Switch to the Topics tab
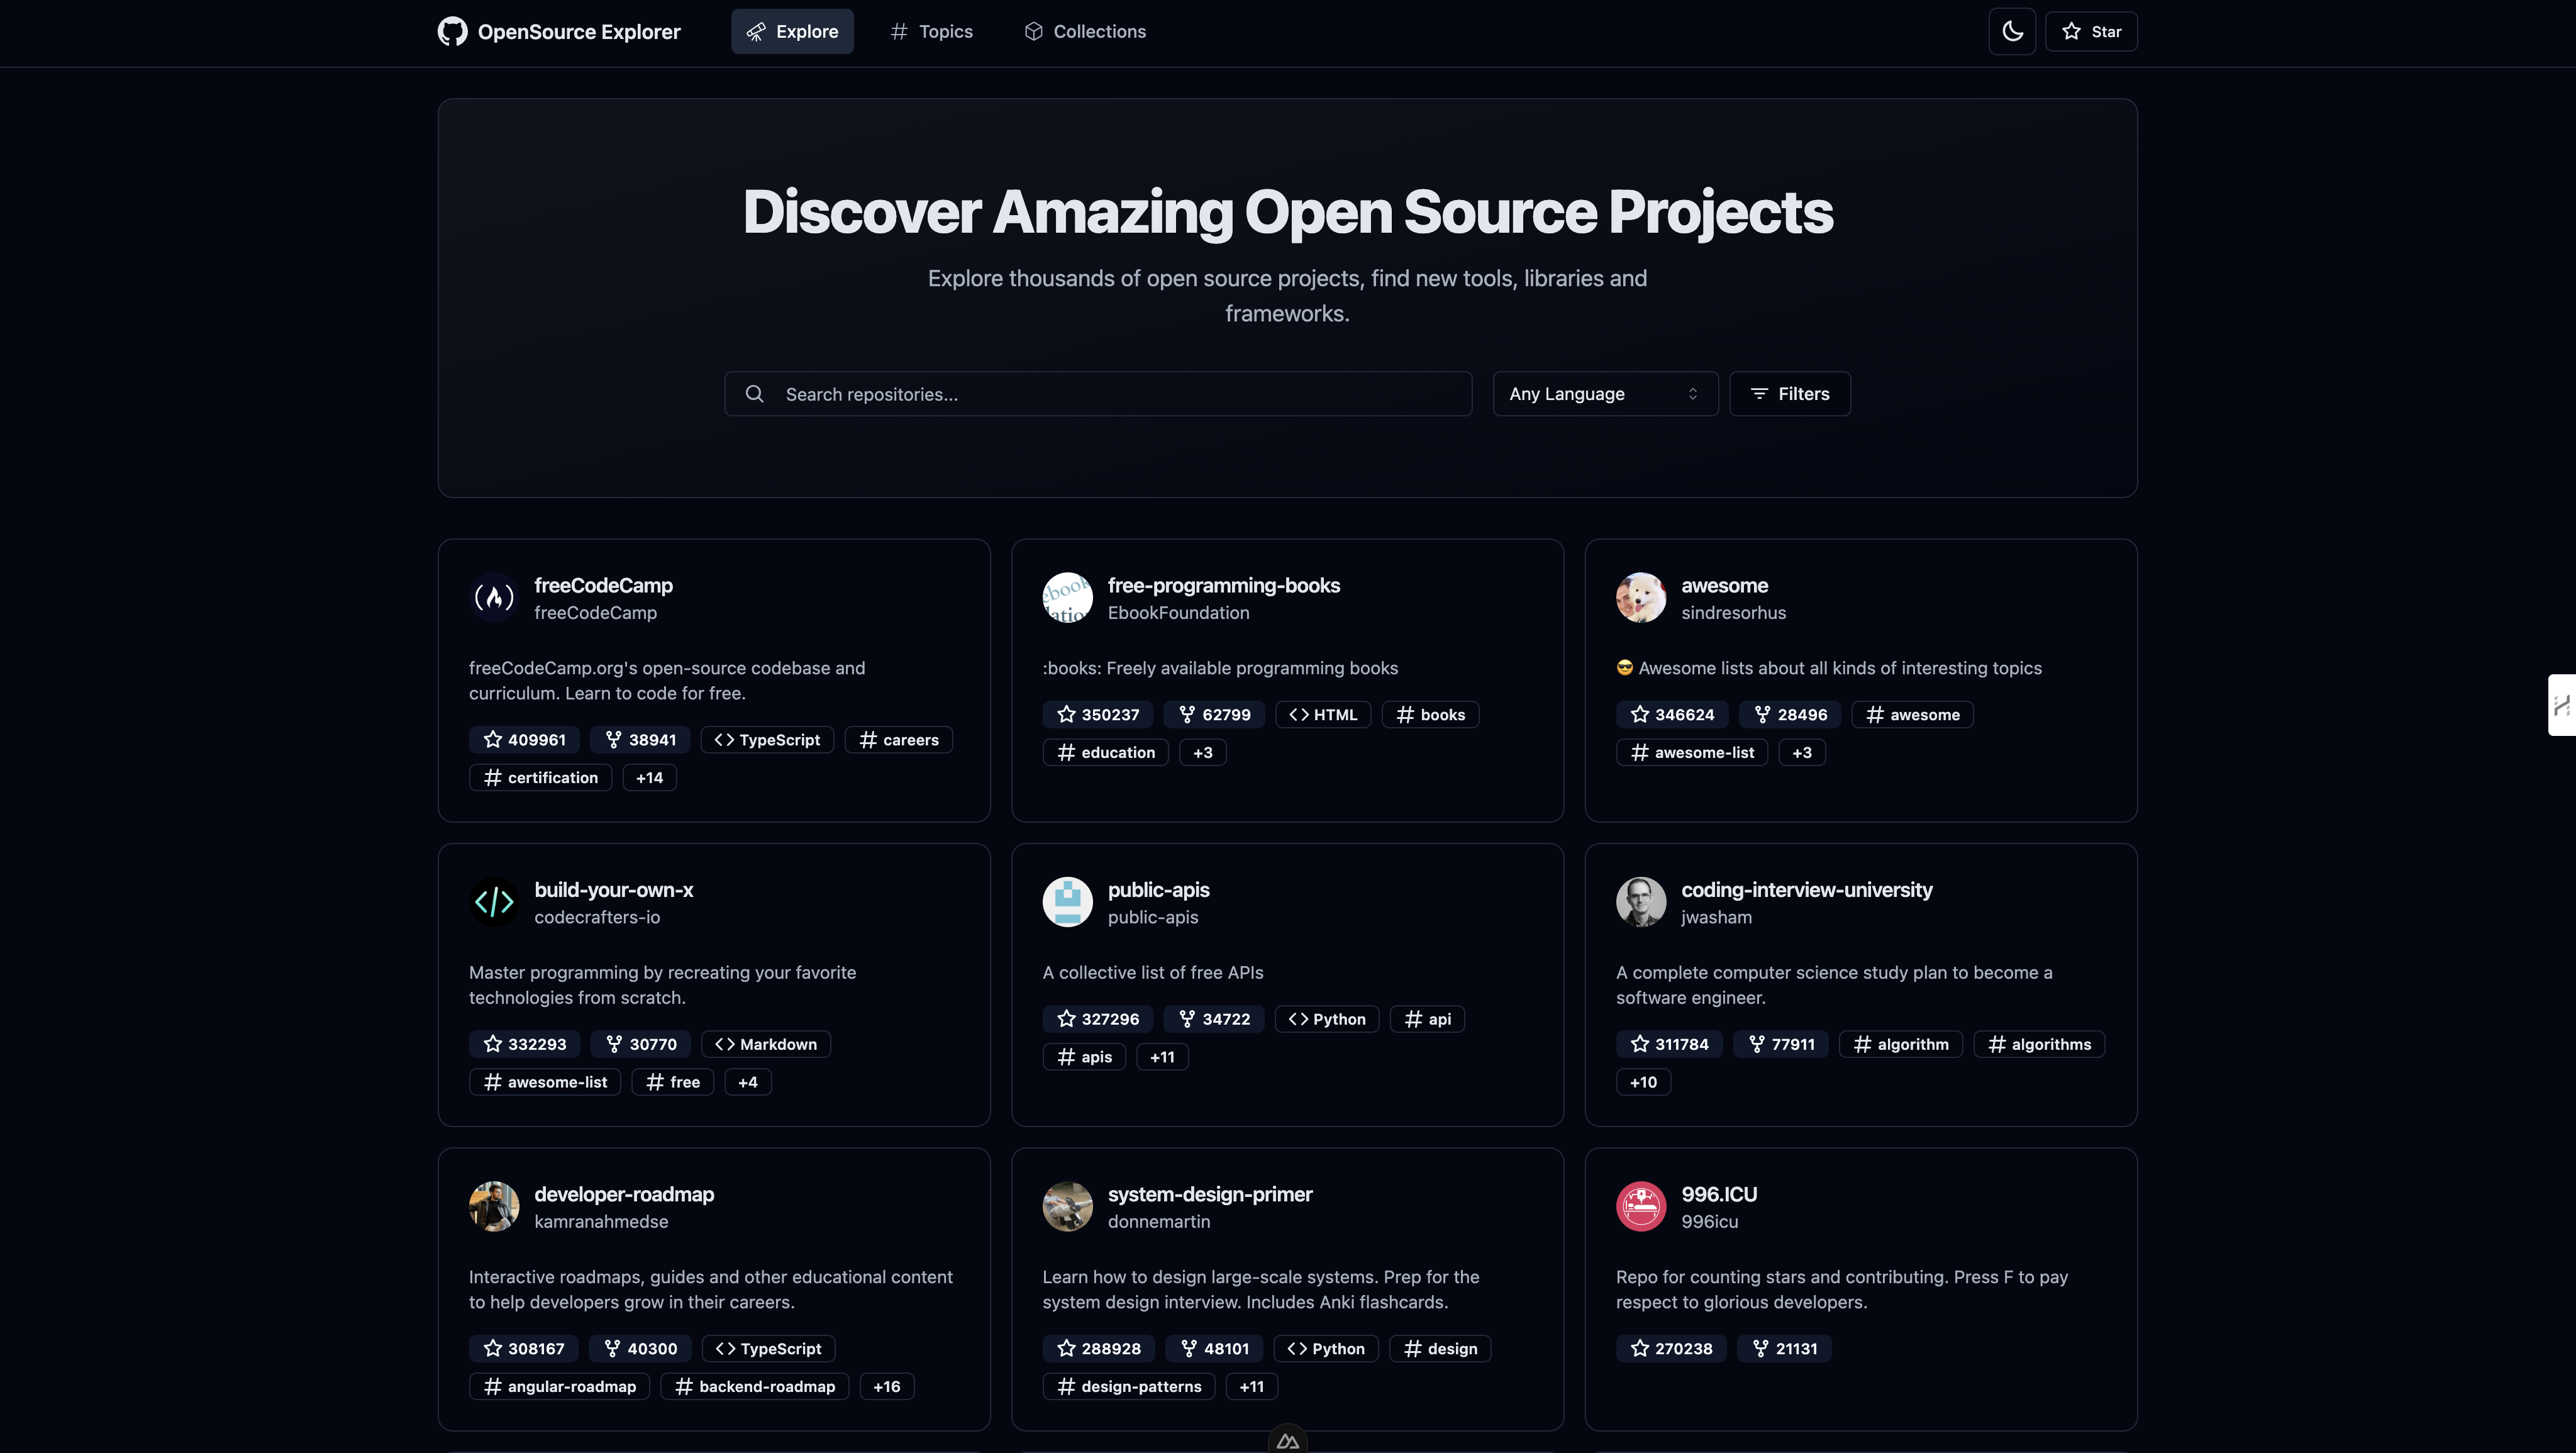 click(931, 31)
